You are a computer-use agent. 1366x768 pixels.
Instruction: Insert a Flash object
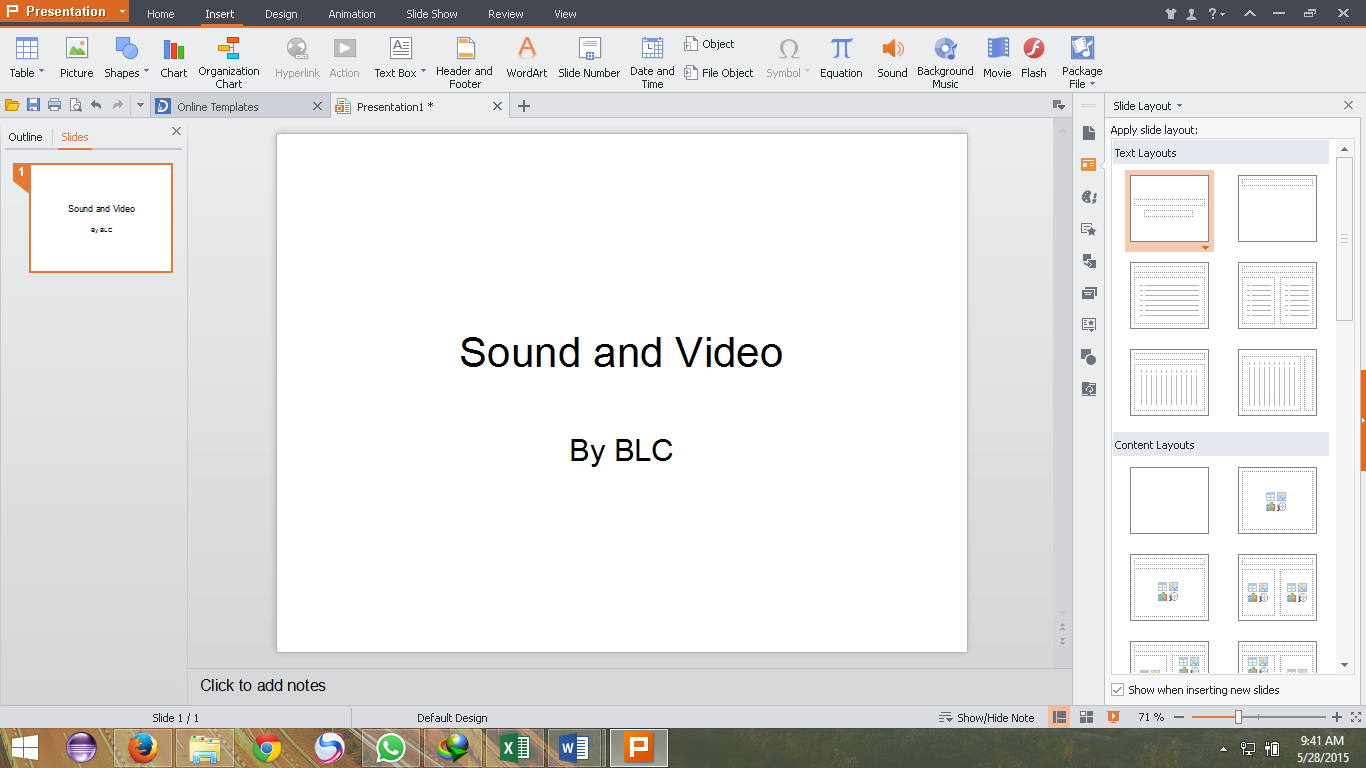click(x=1033, y=60)
